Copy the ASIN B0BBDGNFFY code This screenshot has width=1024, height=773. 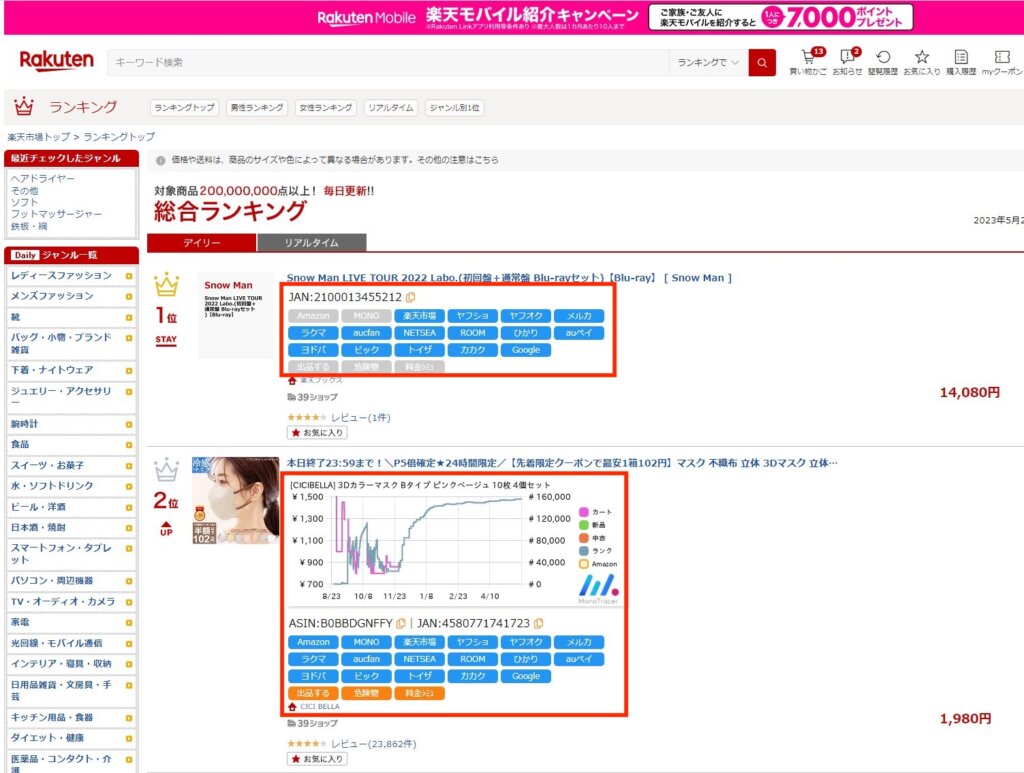[x=400, y=623]
